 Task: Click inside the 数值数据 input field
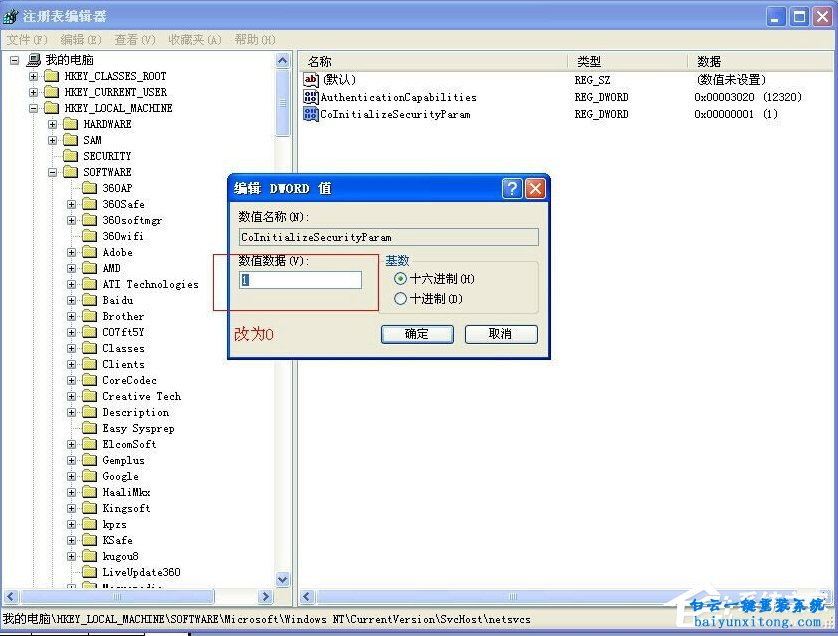300,281
